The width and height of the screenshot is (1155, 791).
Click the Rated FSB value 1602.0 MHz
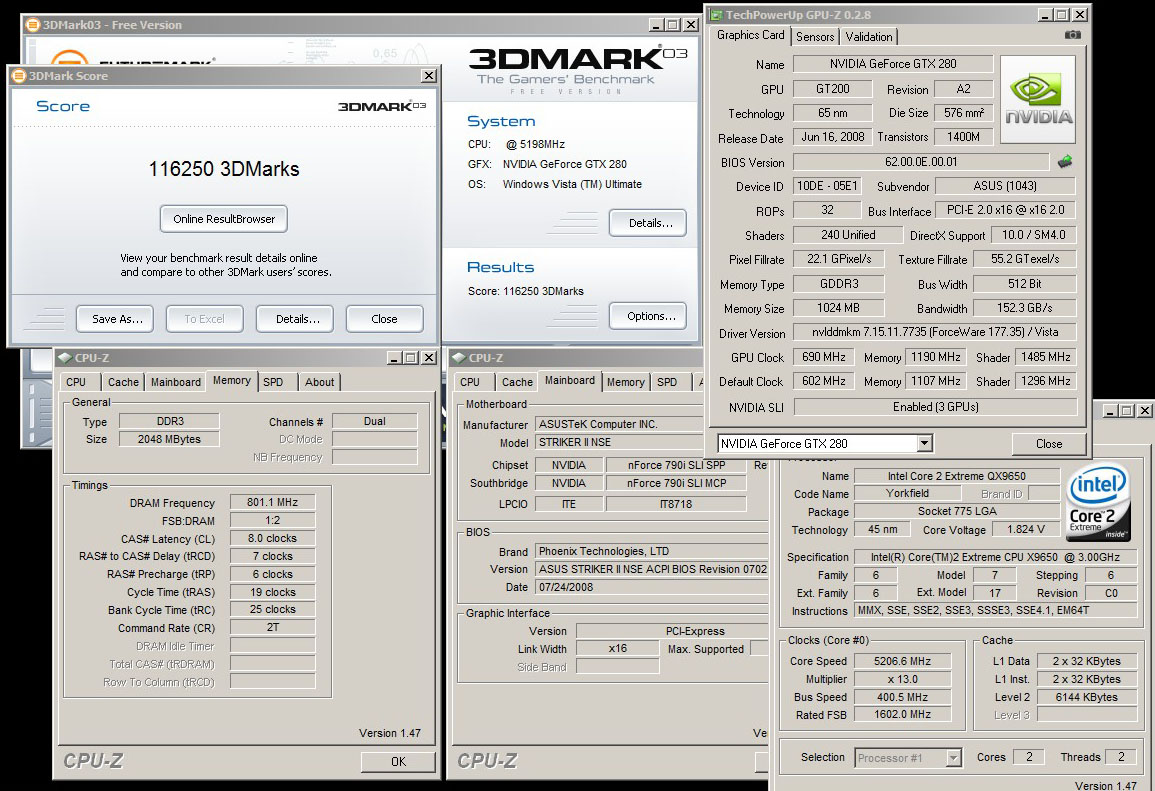pos(902,714)
